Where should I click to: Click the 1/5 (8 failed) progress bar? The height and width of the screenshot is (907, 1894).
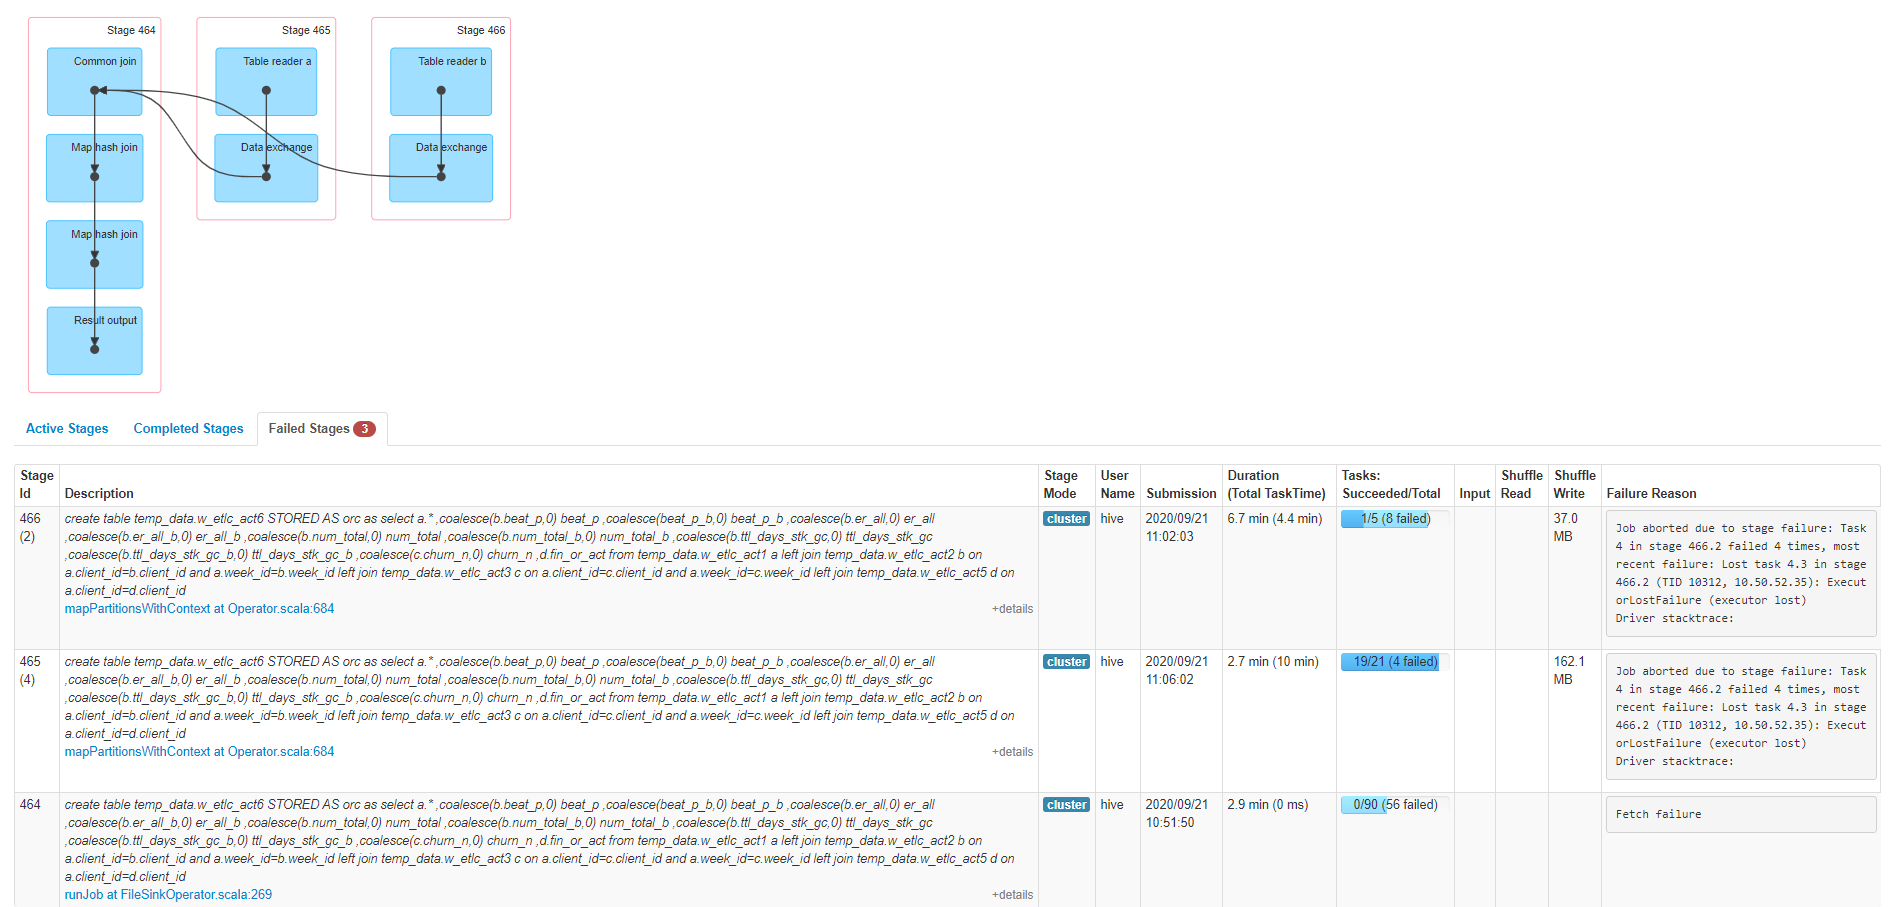[1394, 519]
